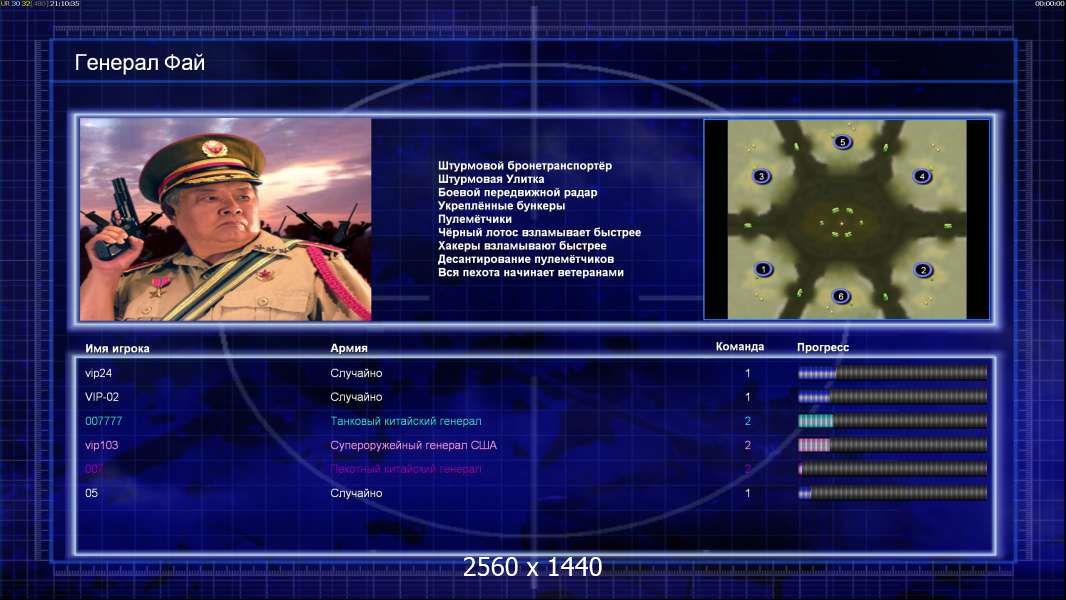Click the VIP-02 loading progress bar
The image size is (1066, 600).
pyautogui.click(x=893, y=396)
